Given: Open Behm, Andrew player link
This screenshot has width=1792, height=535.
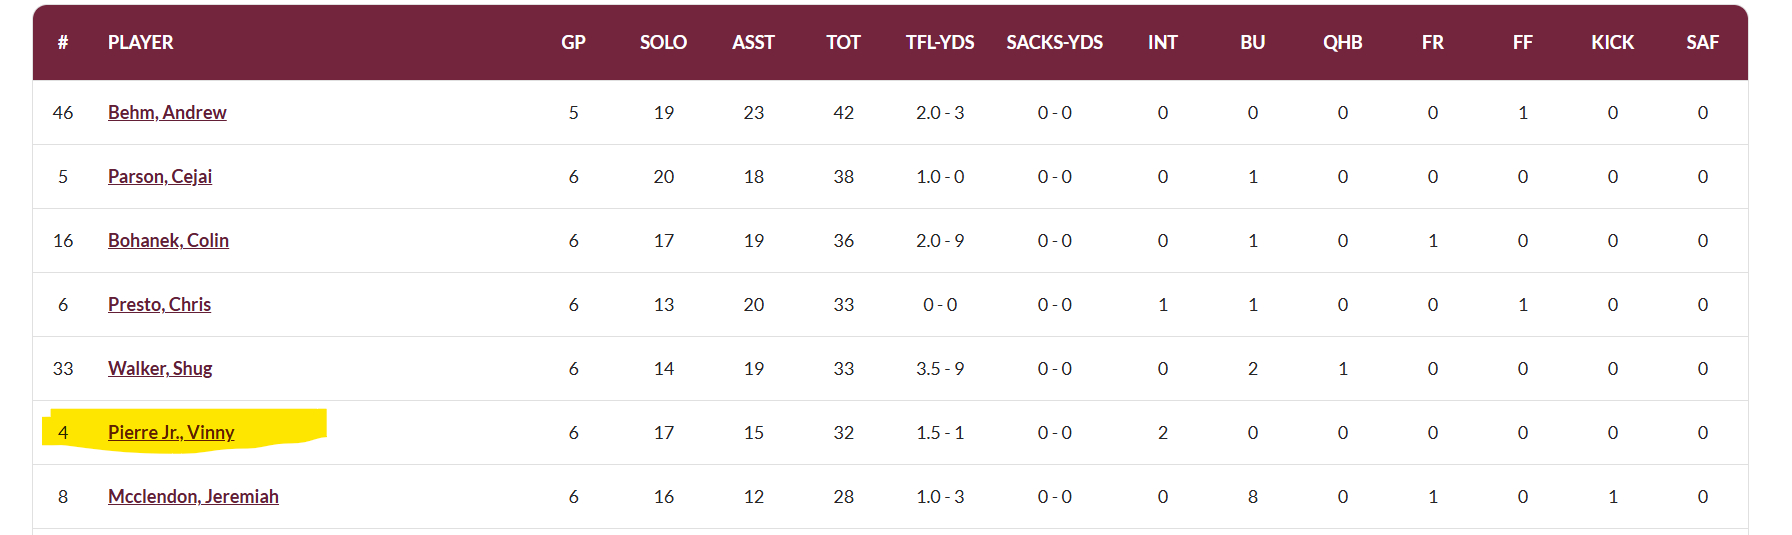Looking at the screenshot, I should coord(167,113).
